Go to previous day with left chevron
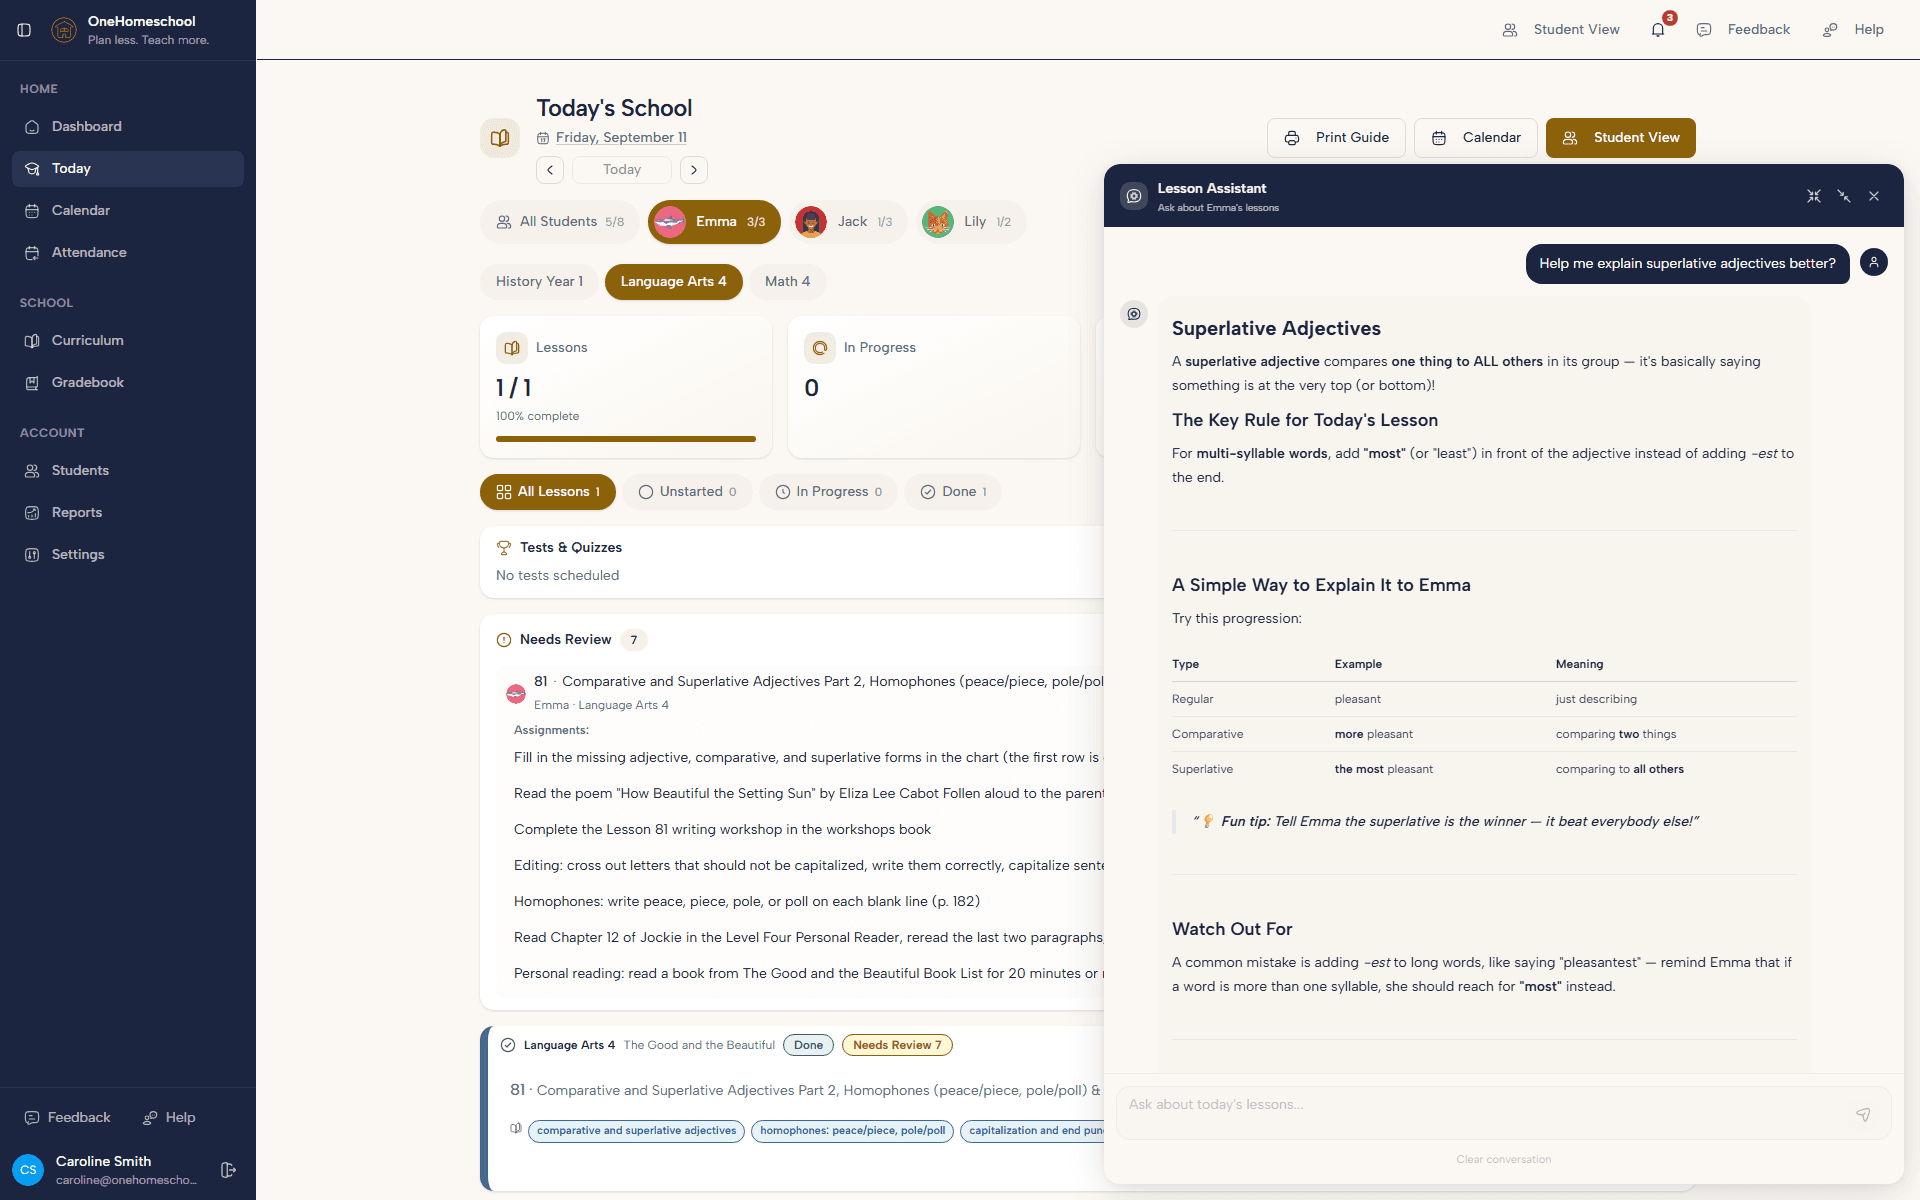 [550, 170]
